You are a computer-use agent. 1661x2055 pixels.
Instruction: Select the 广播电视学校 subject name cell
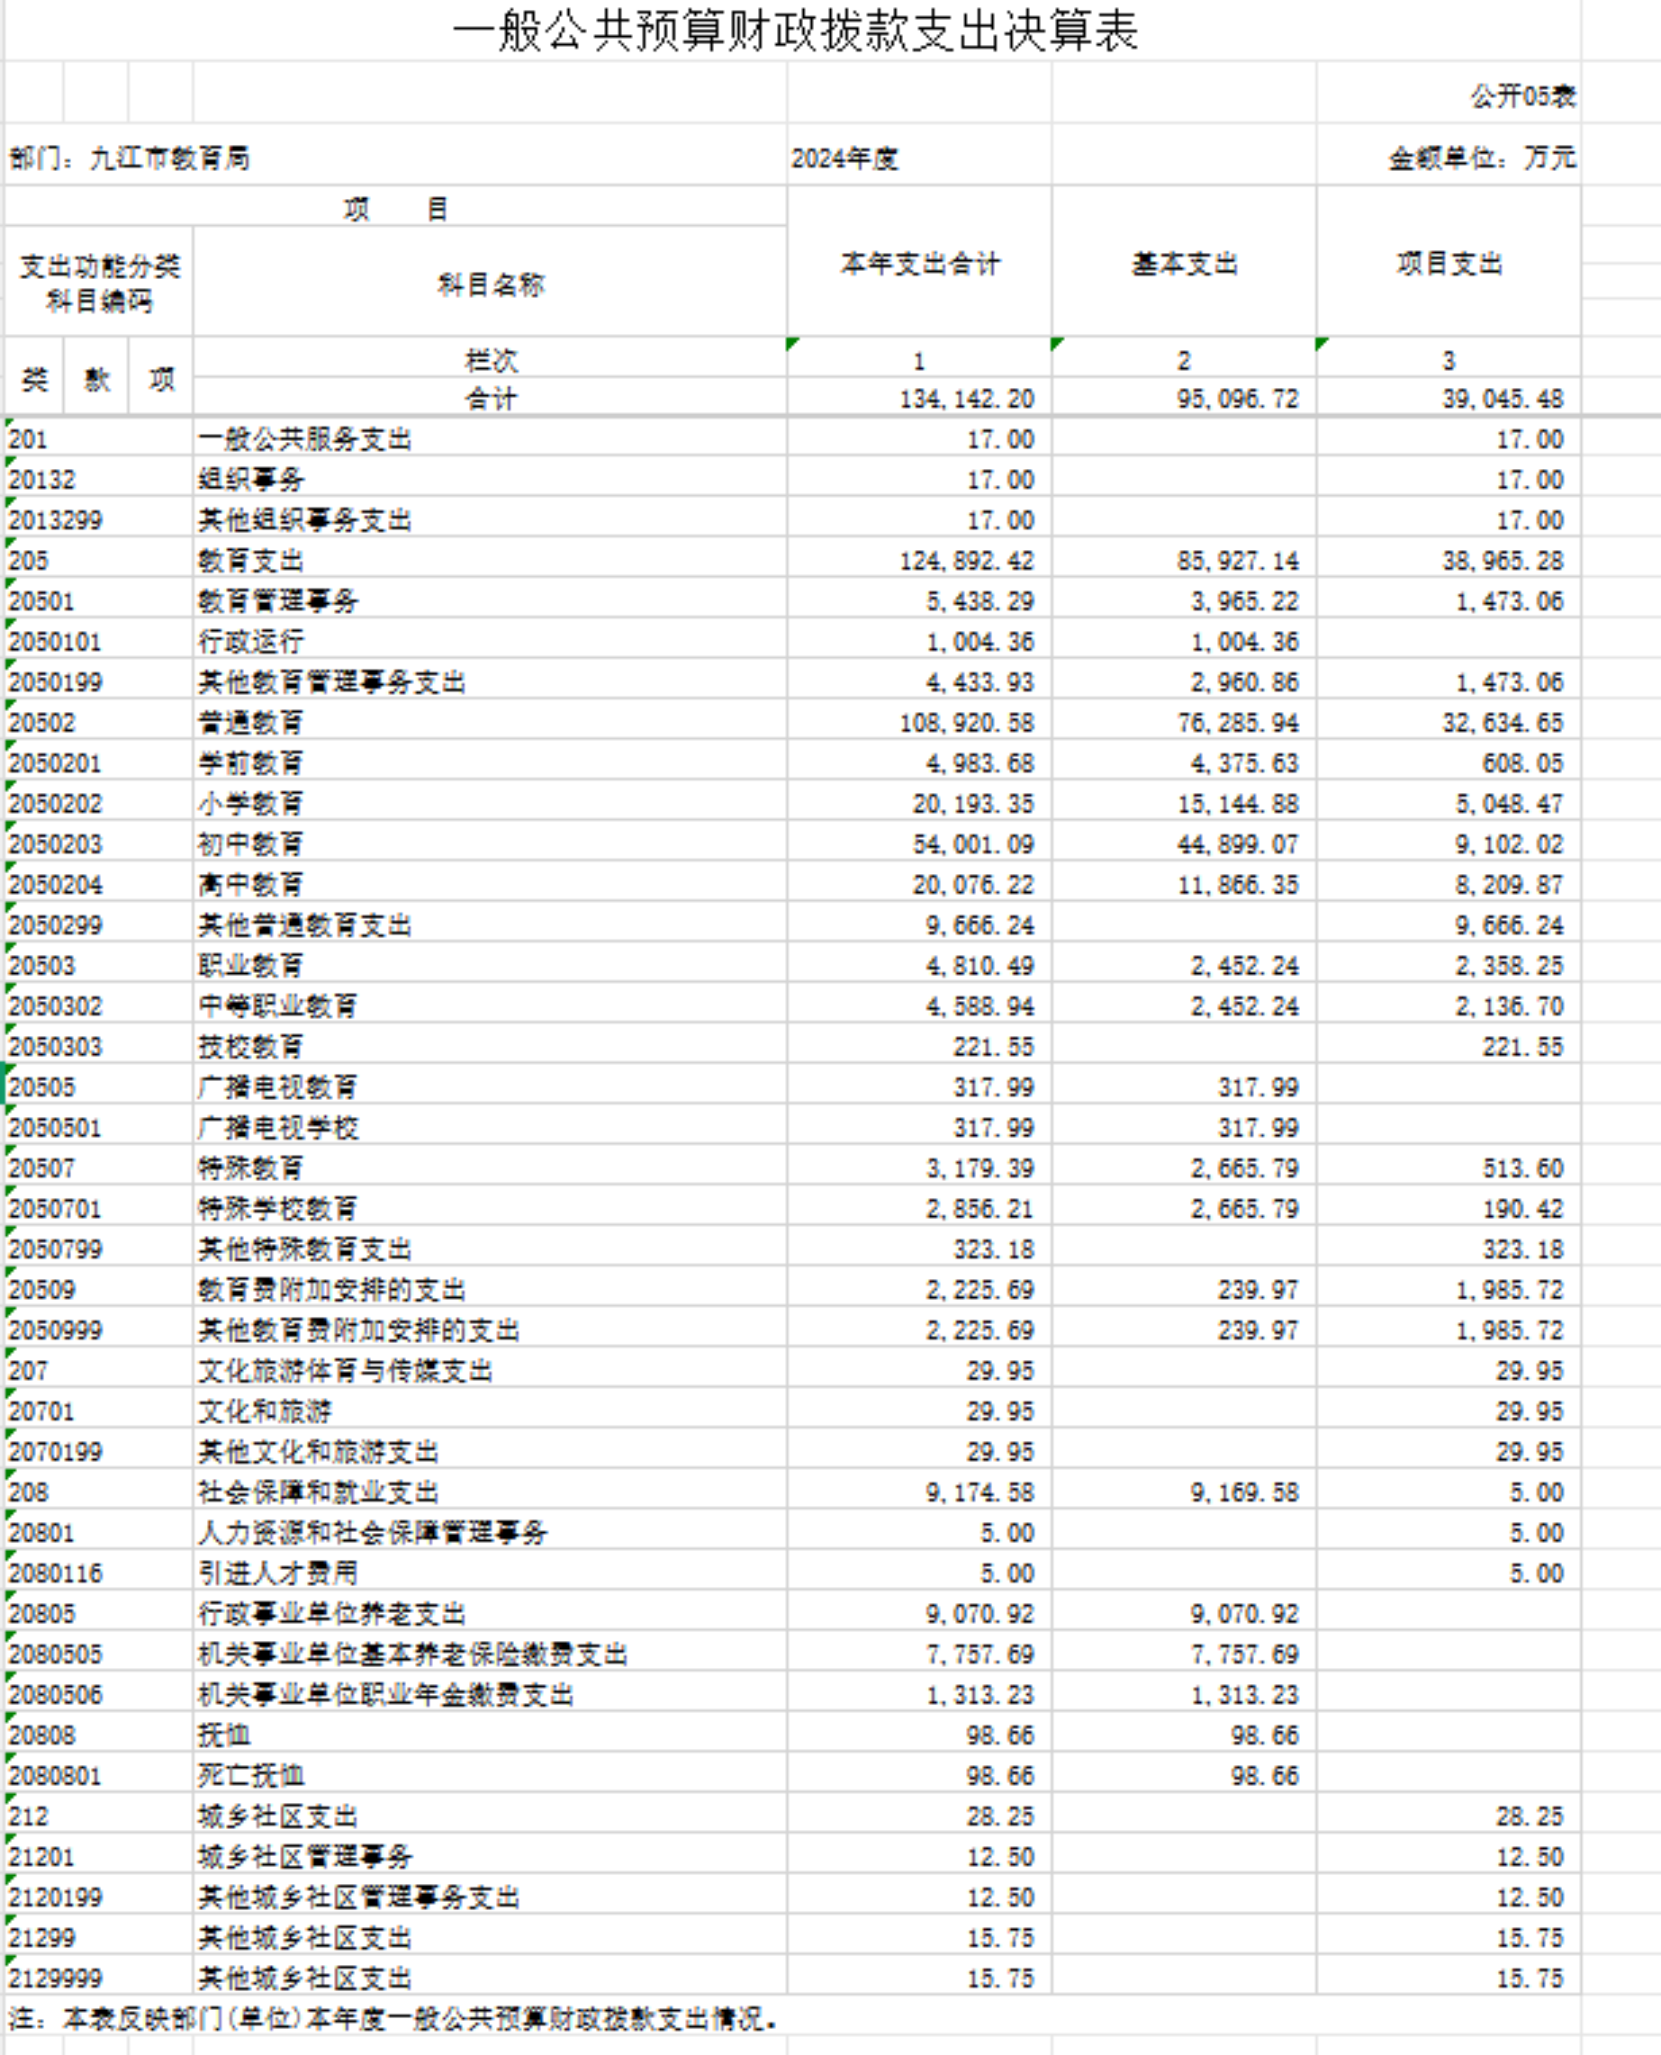[278, 1128]
